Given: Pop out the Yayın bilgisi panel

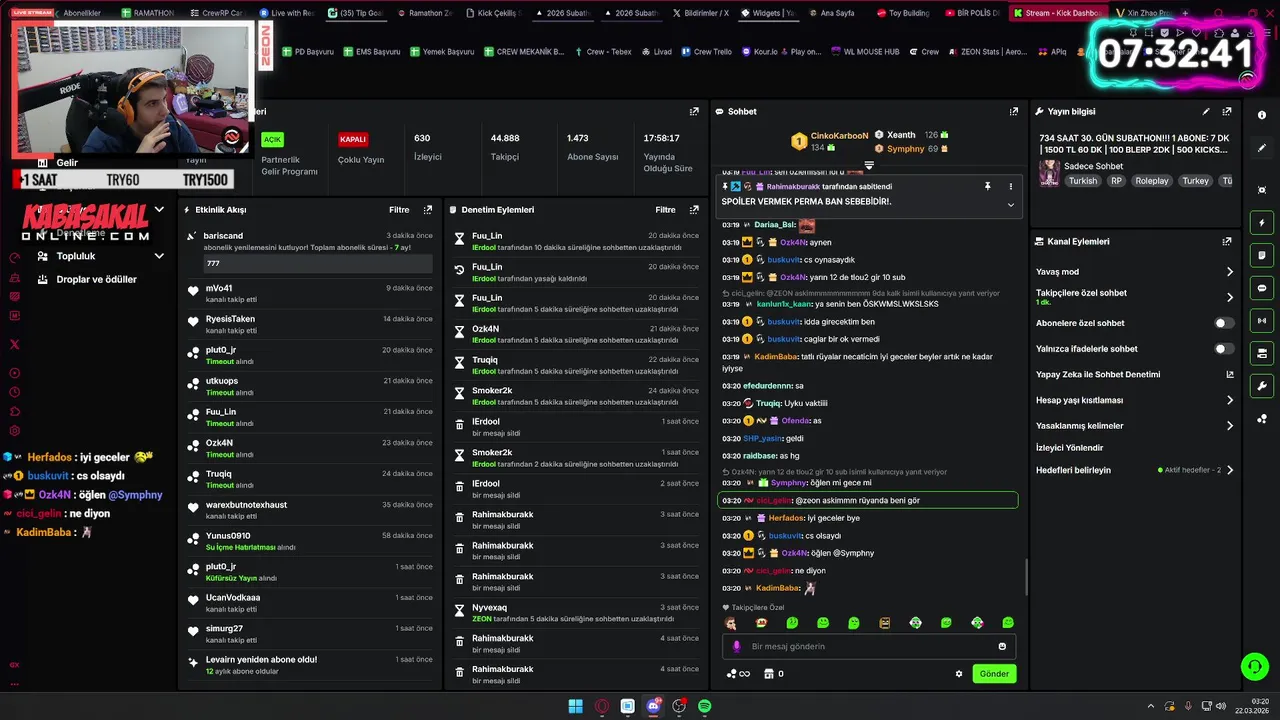Looking at the screenshot, I should (1227, 112).
